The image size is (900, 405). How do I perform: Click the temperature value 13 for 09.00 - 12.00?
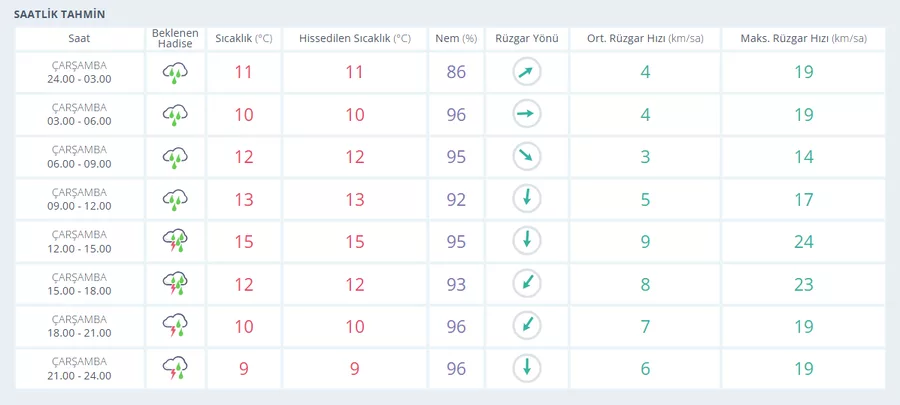coord(244,199)
